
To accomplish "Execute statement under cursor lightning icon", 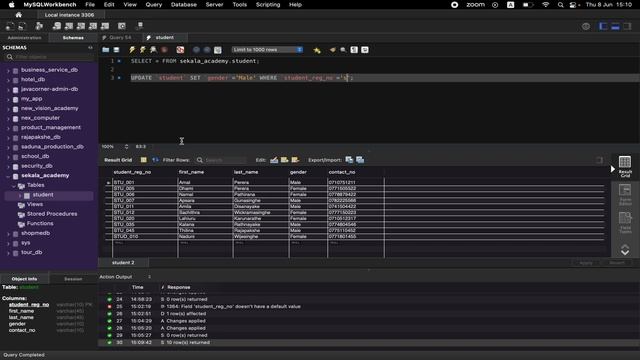I will (142, 50).
